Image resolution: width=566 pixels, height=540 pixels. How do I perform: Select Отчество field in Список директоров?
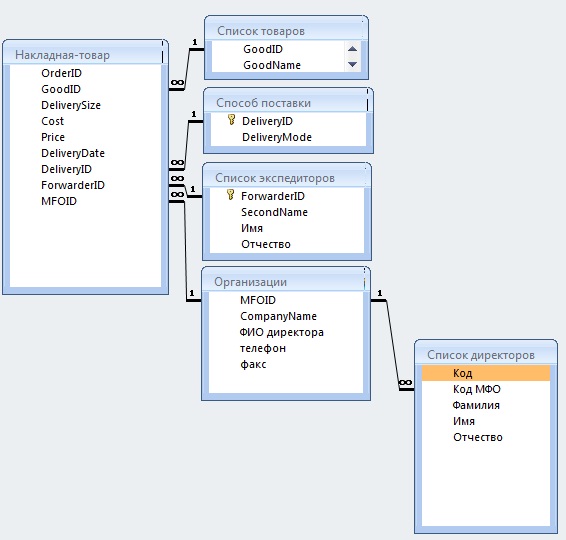[x=486, y=437]
